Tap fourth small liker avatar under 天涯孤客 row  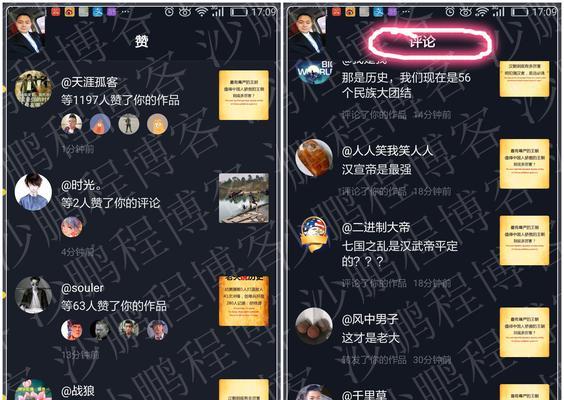click(157, 124)
